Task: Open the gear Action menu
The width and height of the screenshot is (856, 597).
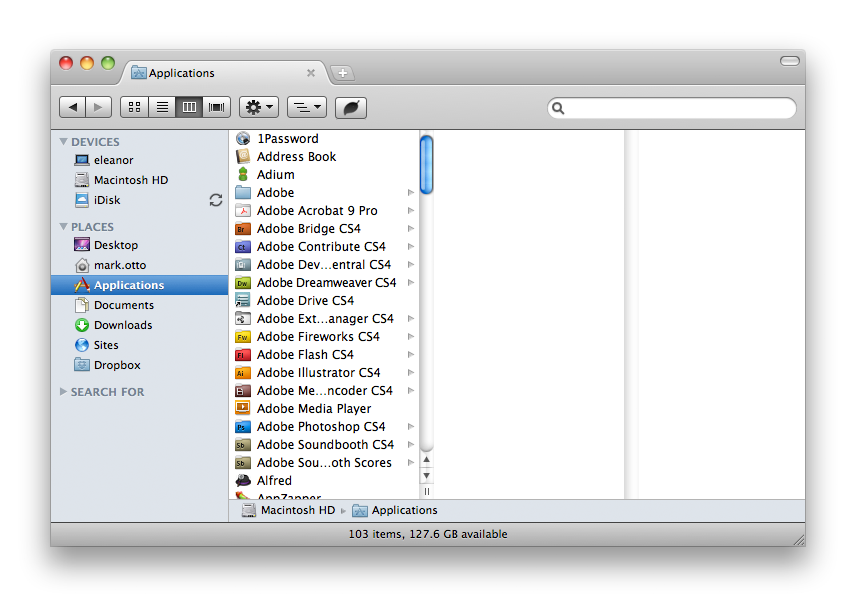Action: click(x=259, y=107)
